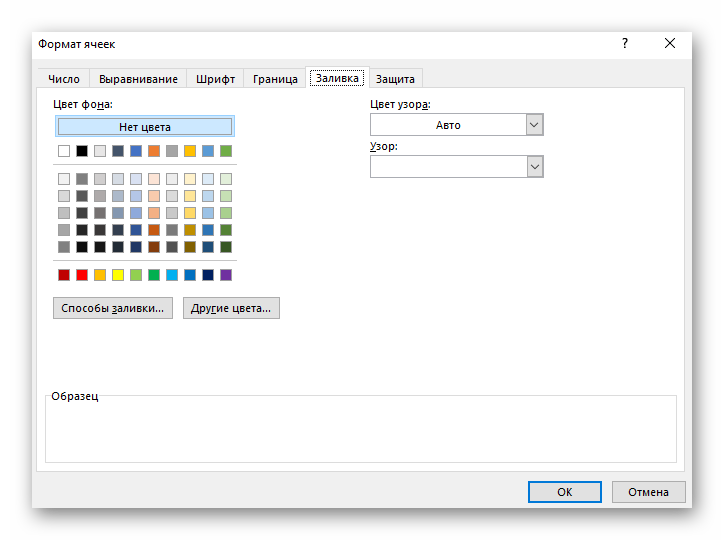This screenshot has height=540, width=724.
Task: Select the purple standard color swatch
Action: click(226, 275)
